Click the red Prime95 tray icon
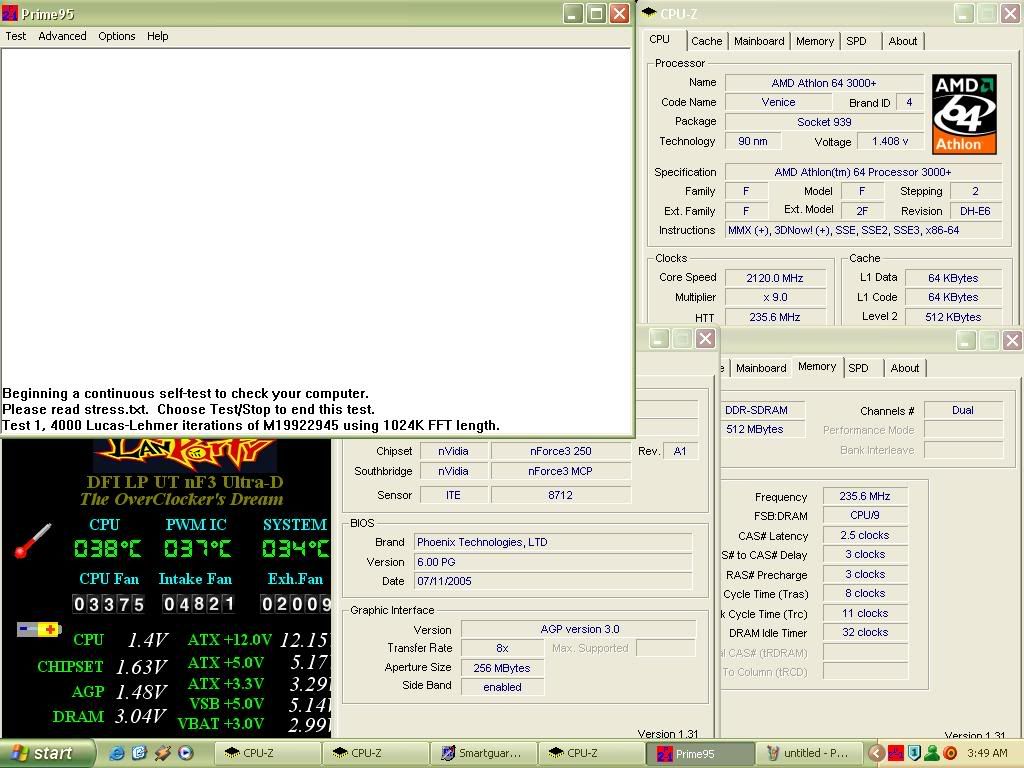The height and width of the screenshot is (768, 1024). click(895, 753)
